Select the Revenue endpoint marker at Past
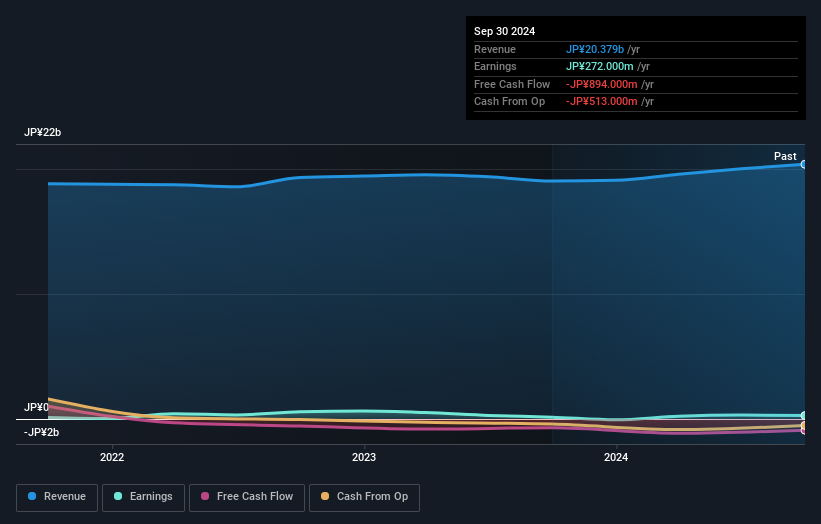This screenshot has width=821, height=524. (x=803, y=164)
